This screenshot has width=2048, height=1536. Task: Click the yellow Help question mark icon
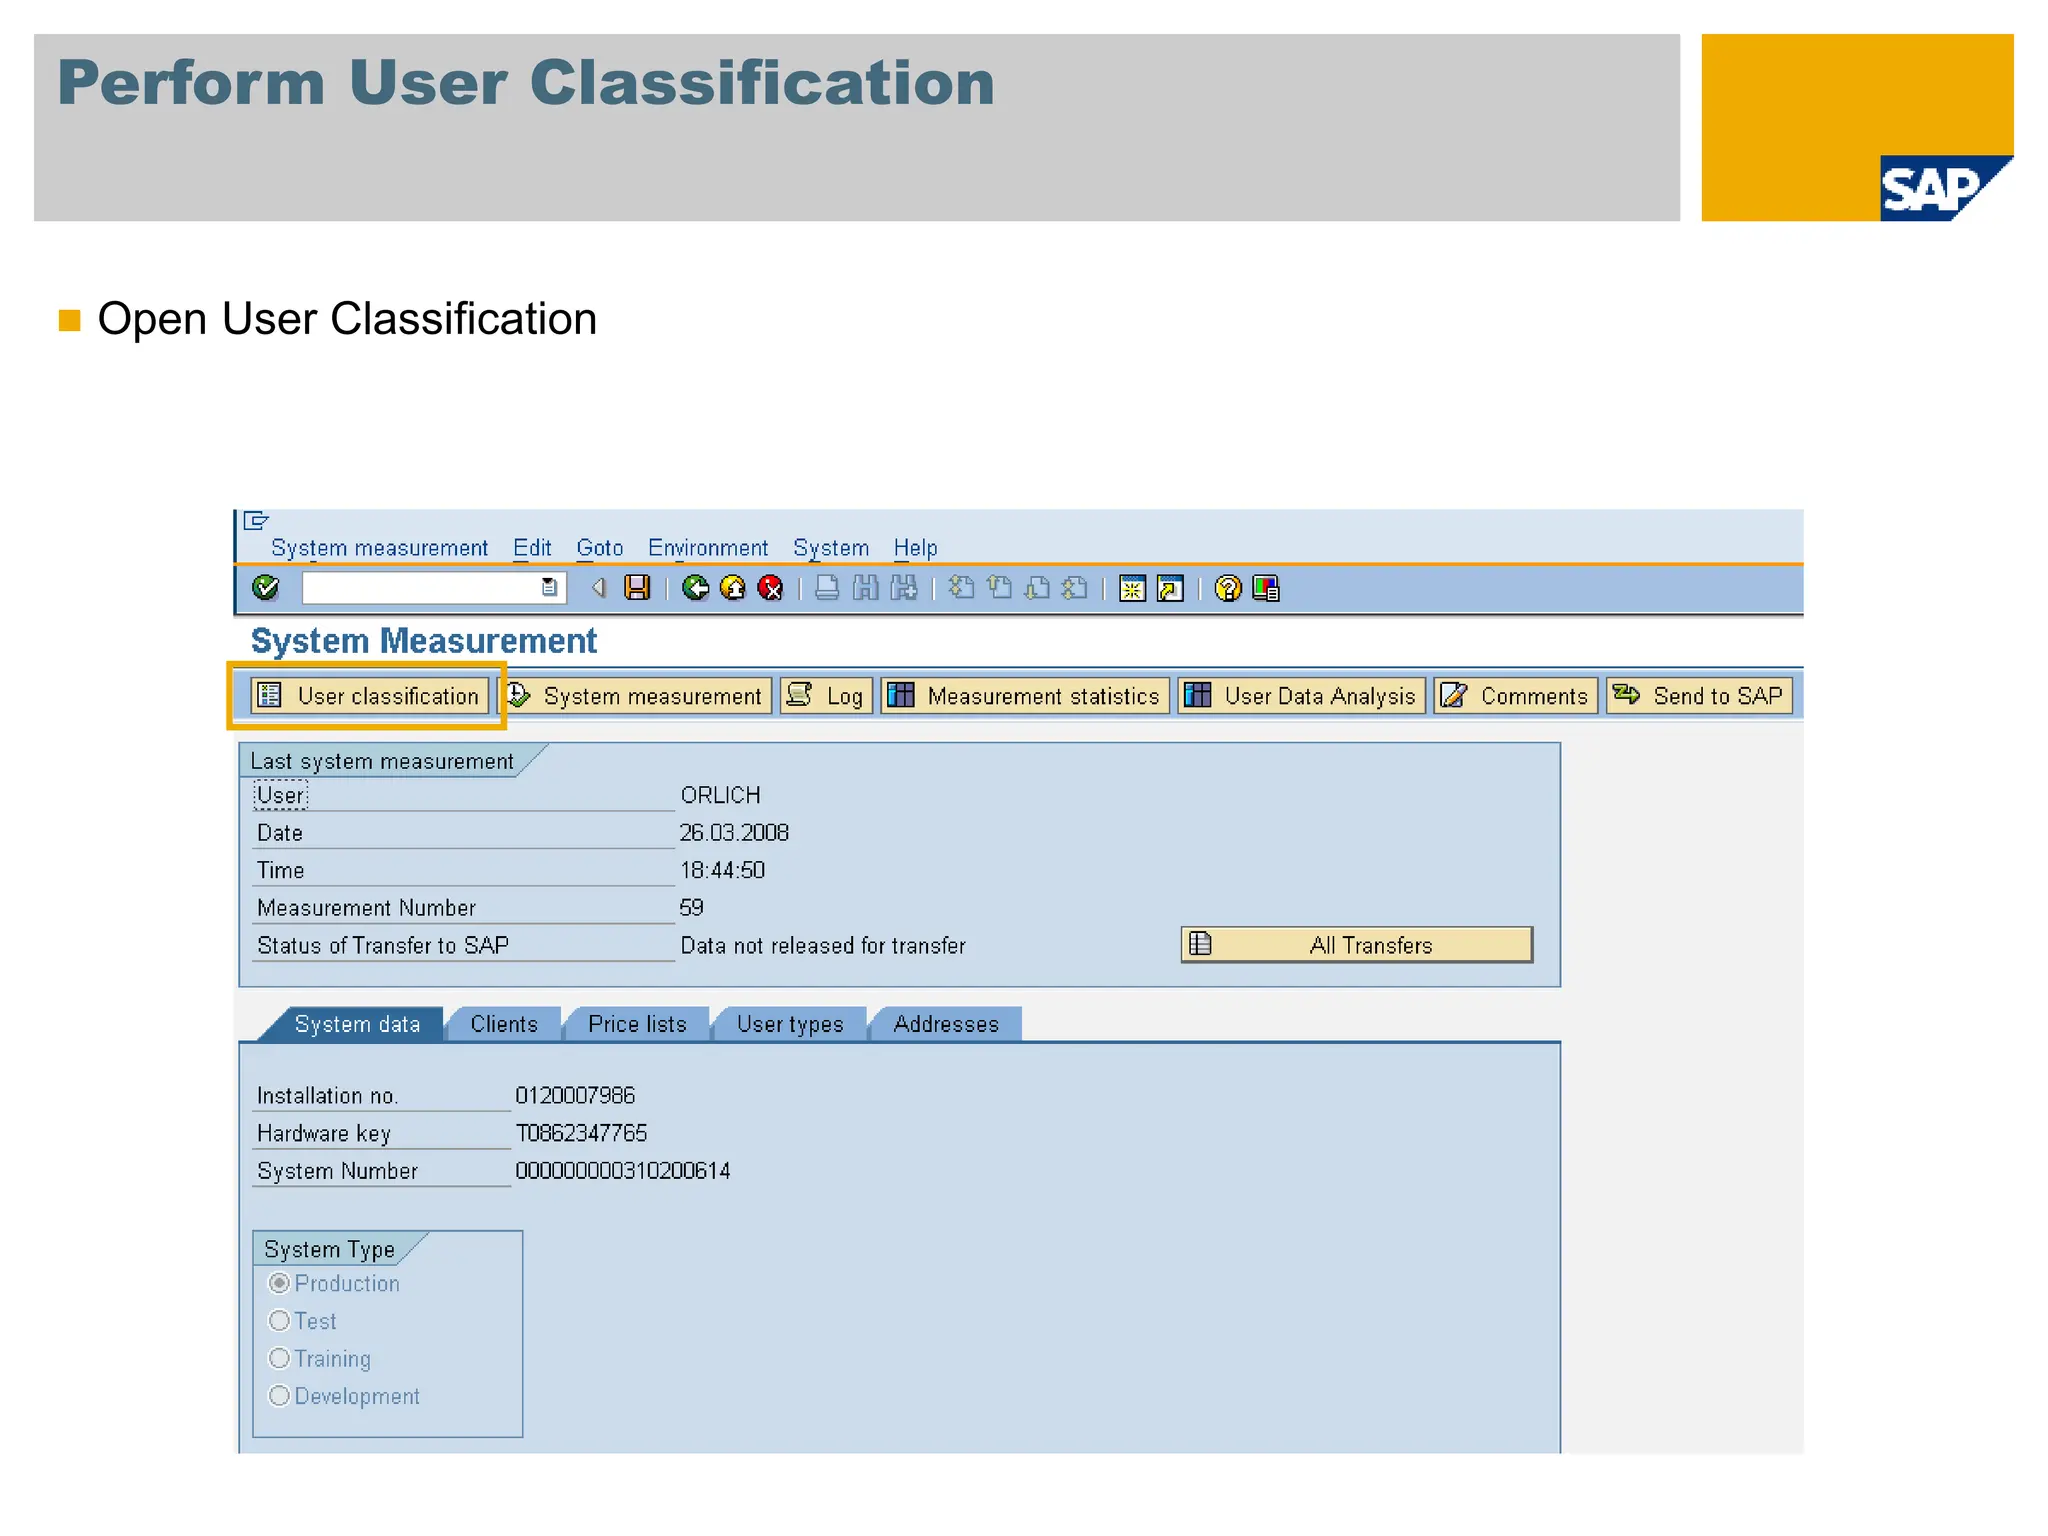coord(1228,589)
